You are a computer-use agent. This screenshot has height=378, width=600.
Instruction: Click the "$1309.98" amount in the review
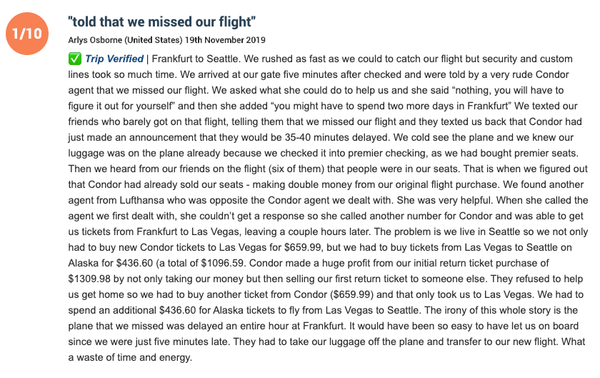[89, 279]
